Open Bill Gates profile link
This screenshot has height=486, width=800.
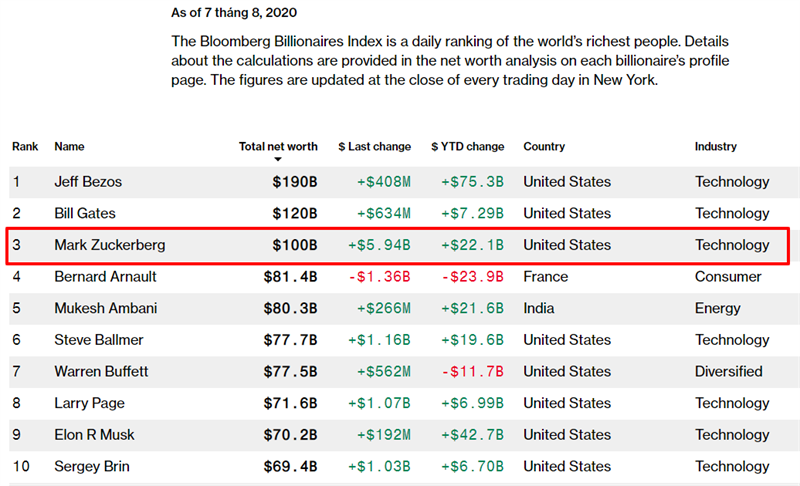[85, 214]
